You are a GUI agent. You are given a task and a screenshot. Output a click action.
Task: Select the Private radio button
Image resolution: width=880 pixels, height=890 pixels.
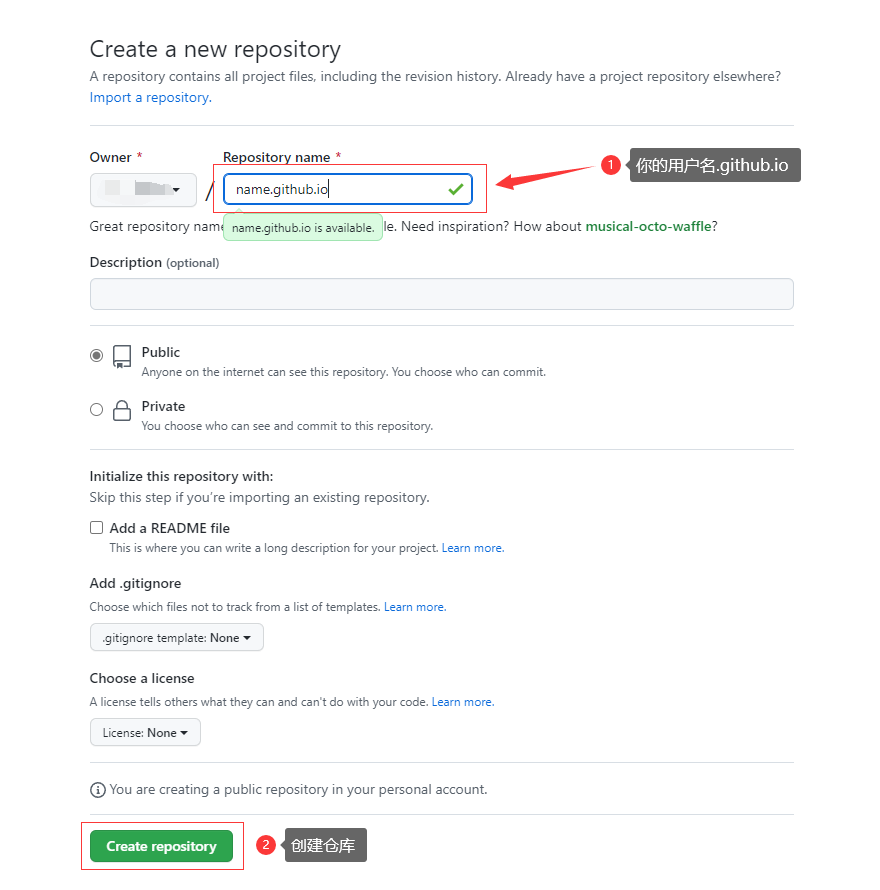pyautogui.click(x=97, y=409)
